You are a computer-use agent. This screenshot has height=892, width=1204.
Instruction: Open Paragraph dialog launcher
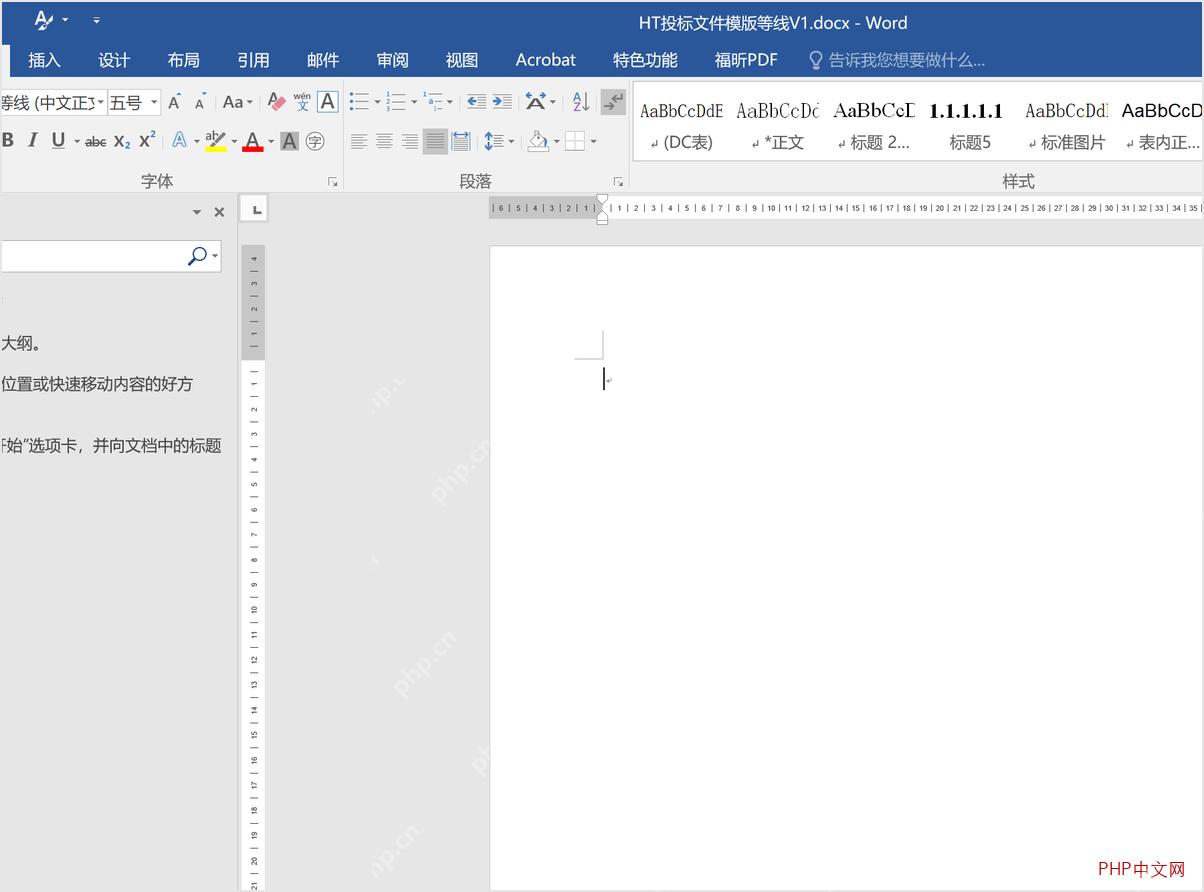click(618, 182)
